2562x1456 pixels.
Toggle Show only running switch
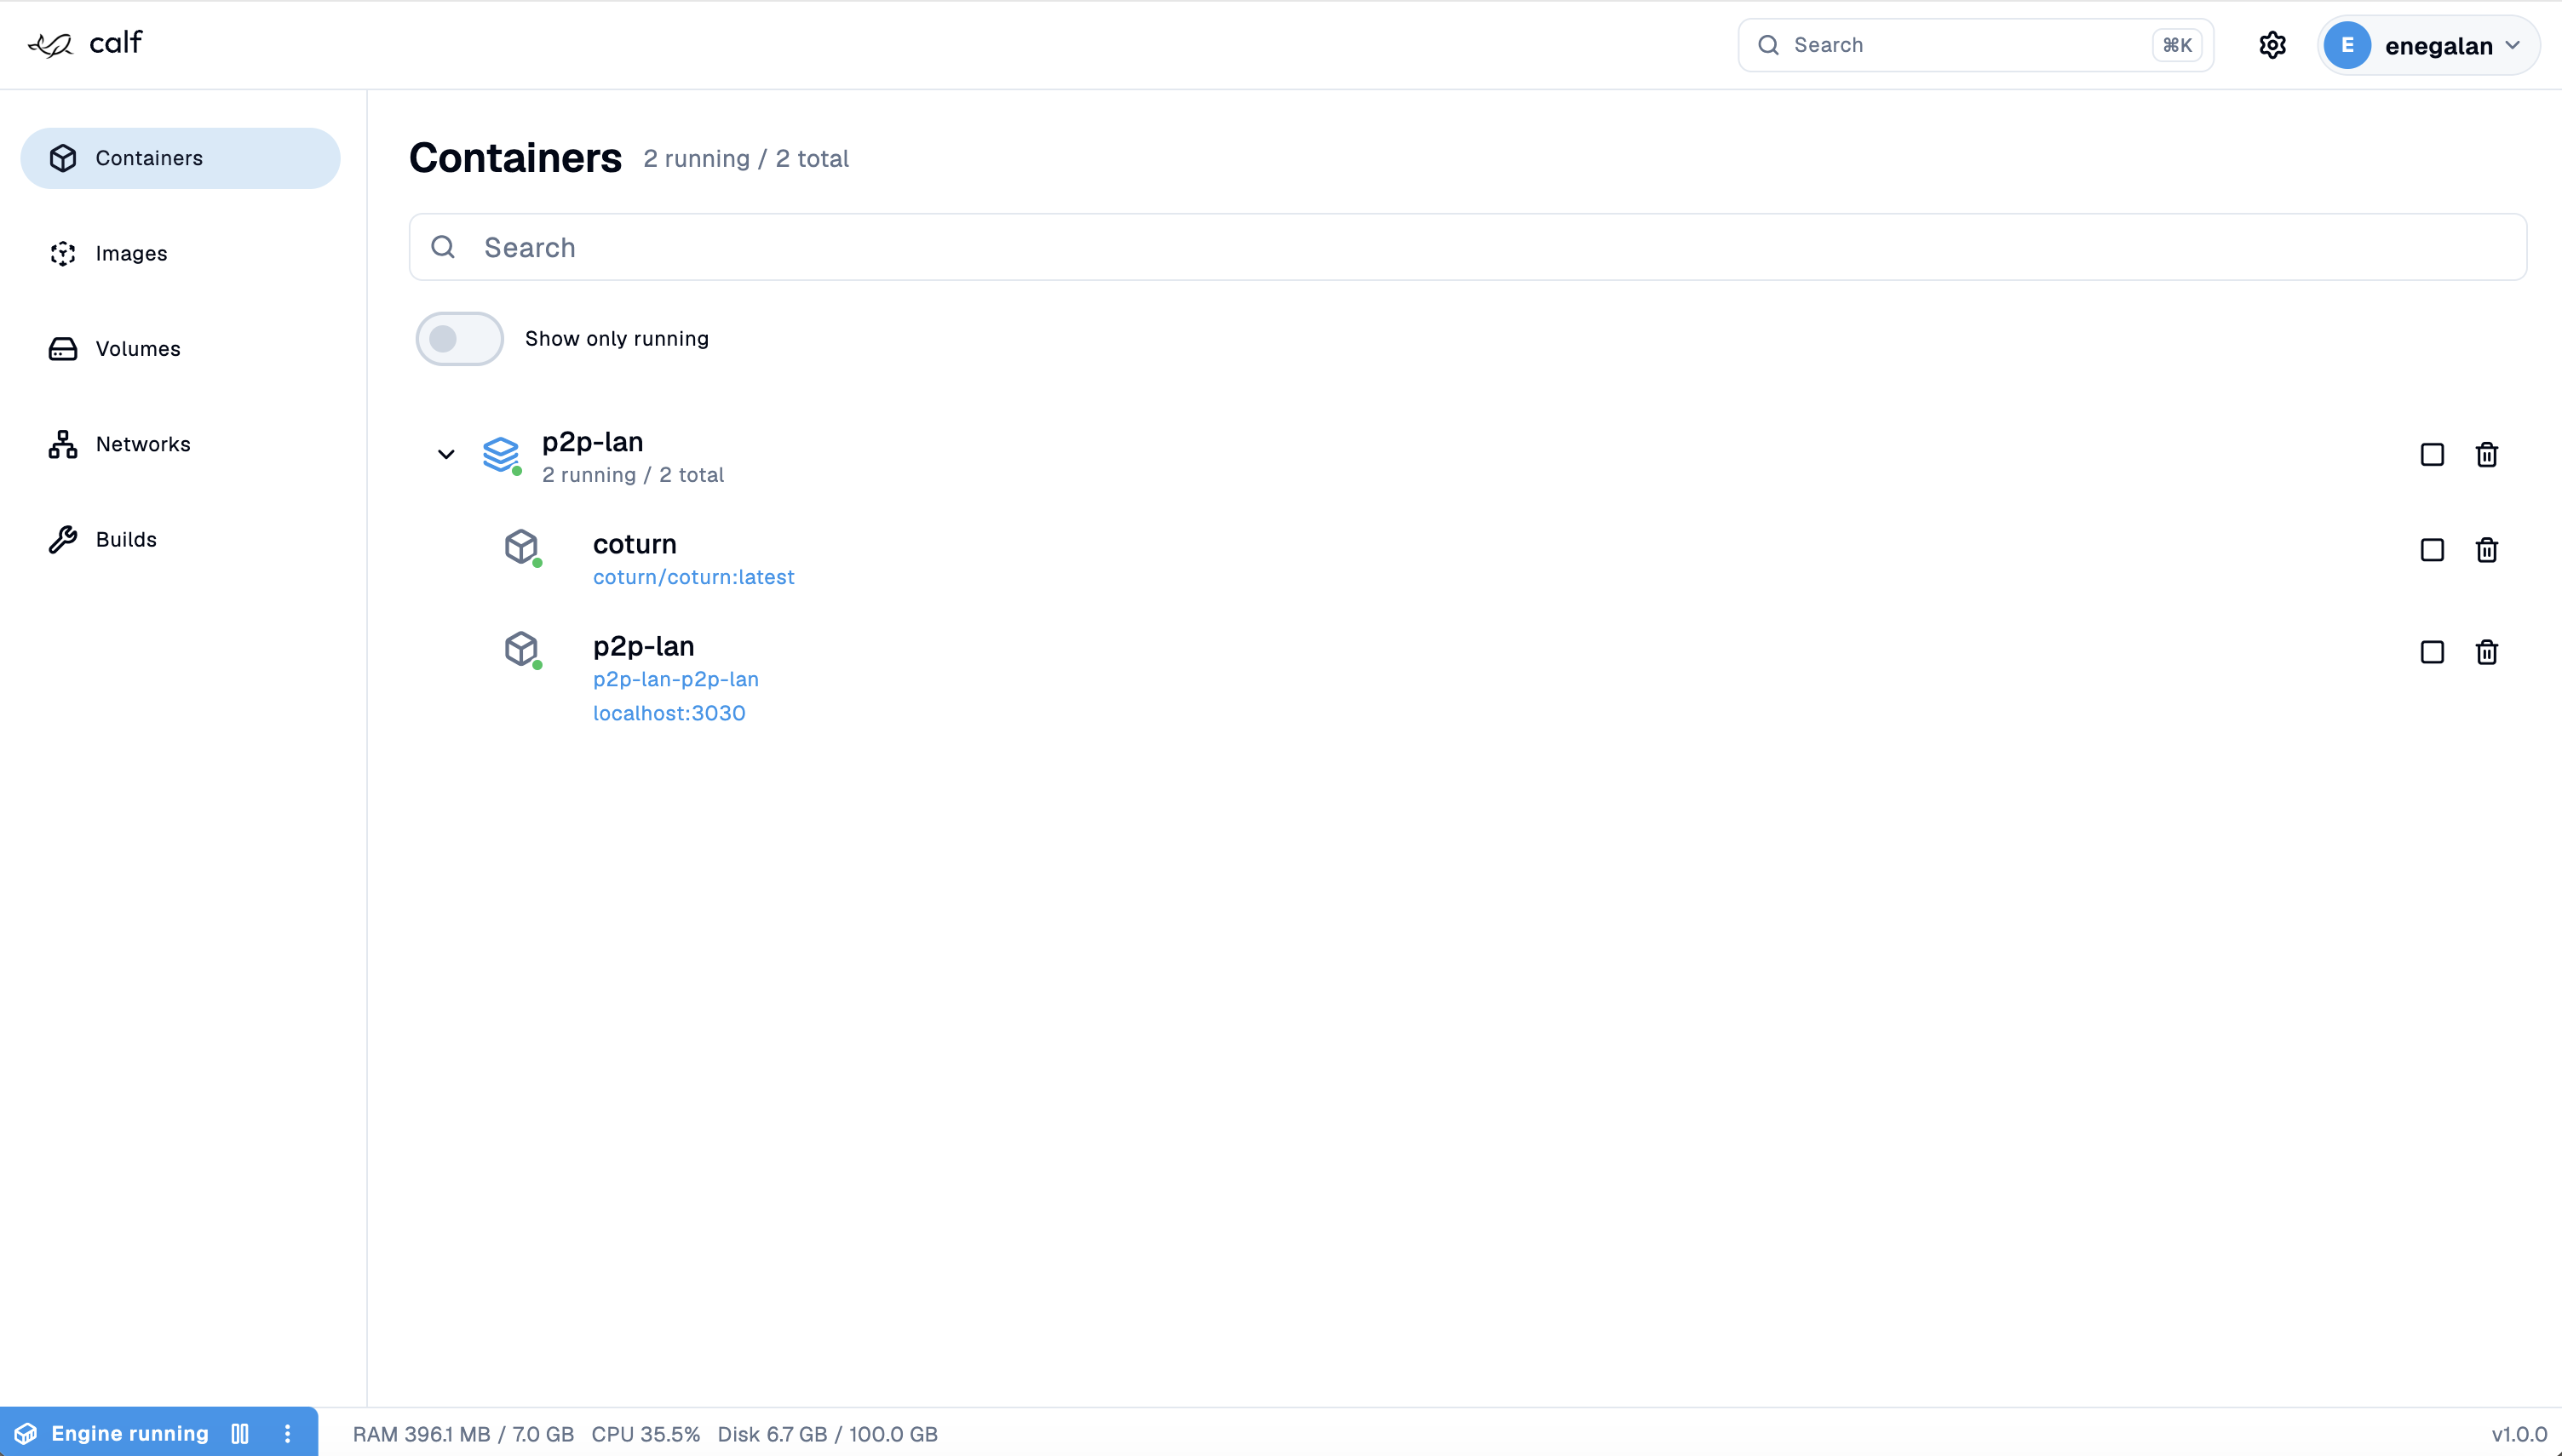[459, 339]
